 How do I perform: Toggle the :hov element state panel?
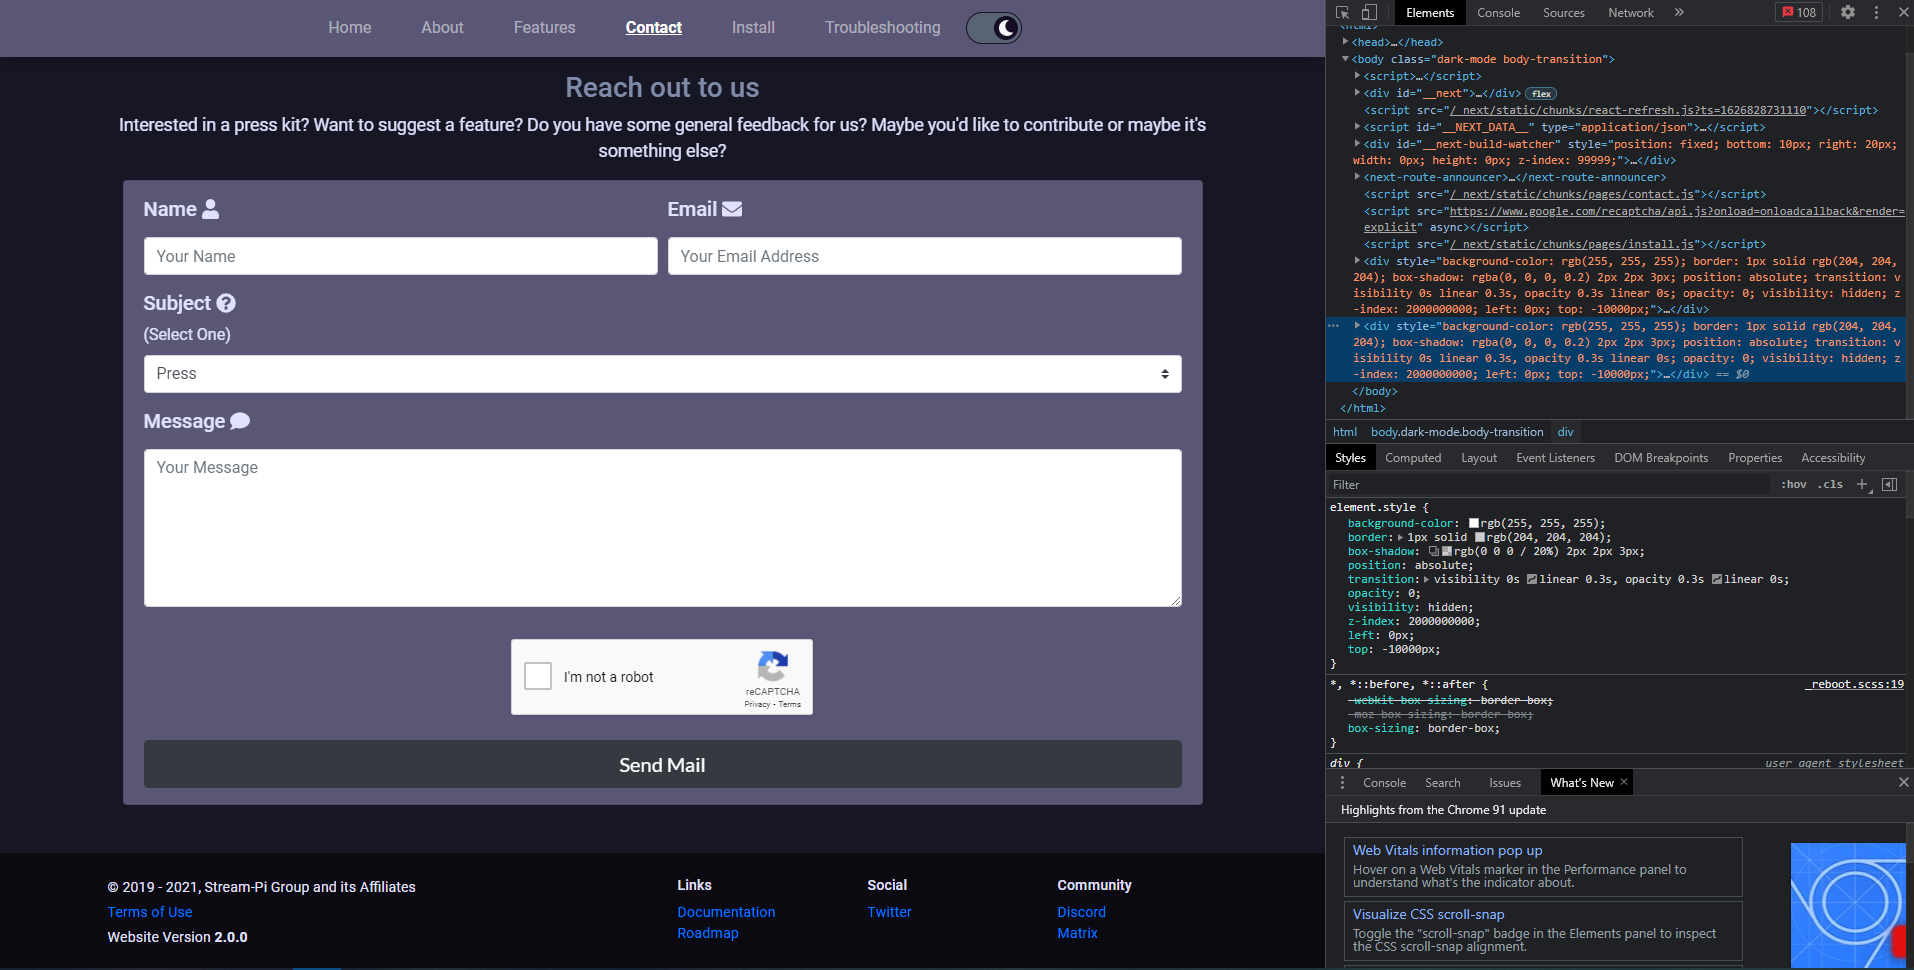(1794, 485)
